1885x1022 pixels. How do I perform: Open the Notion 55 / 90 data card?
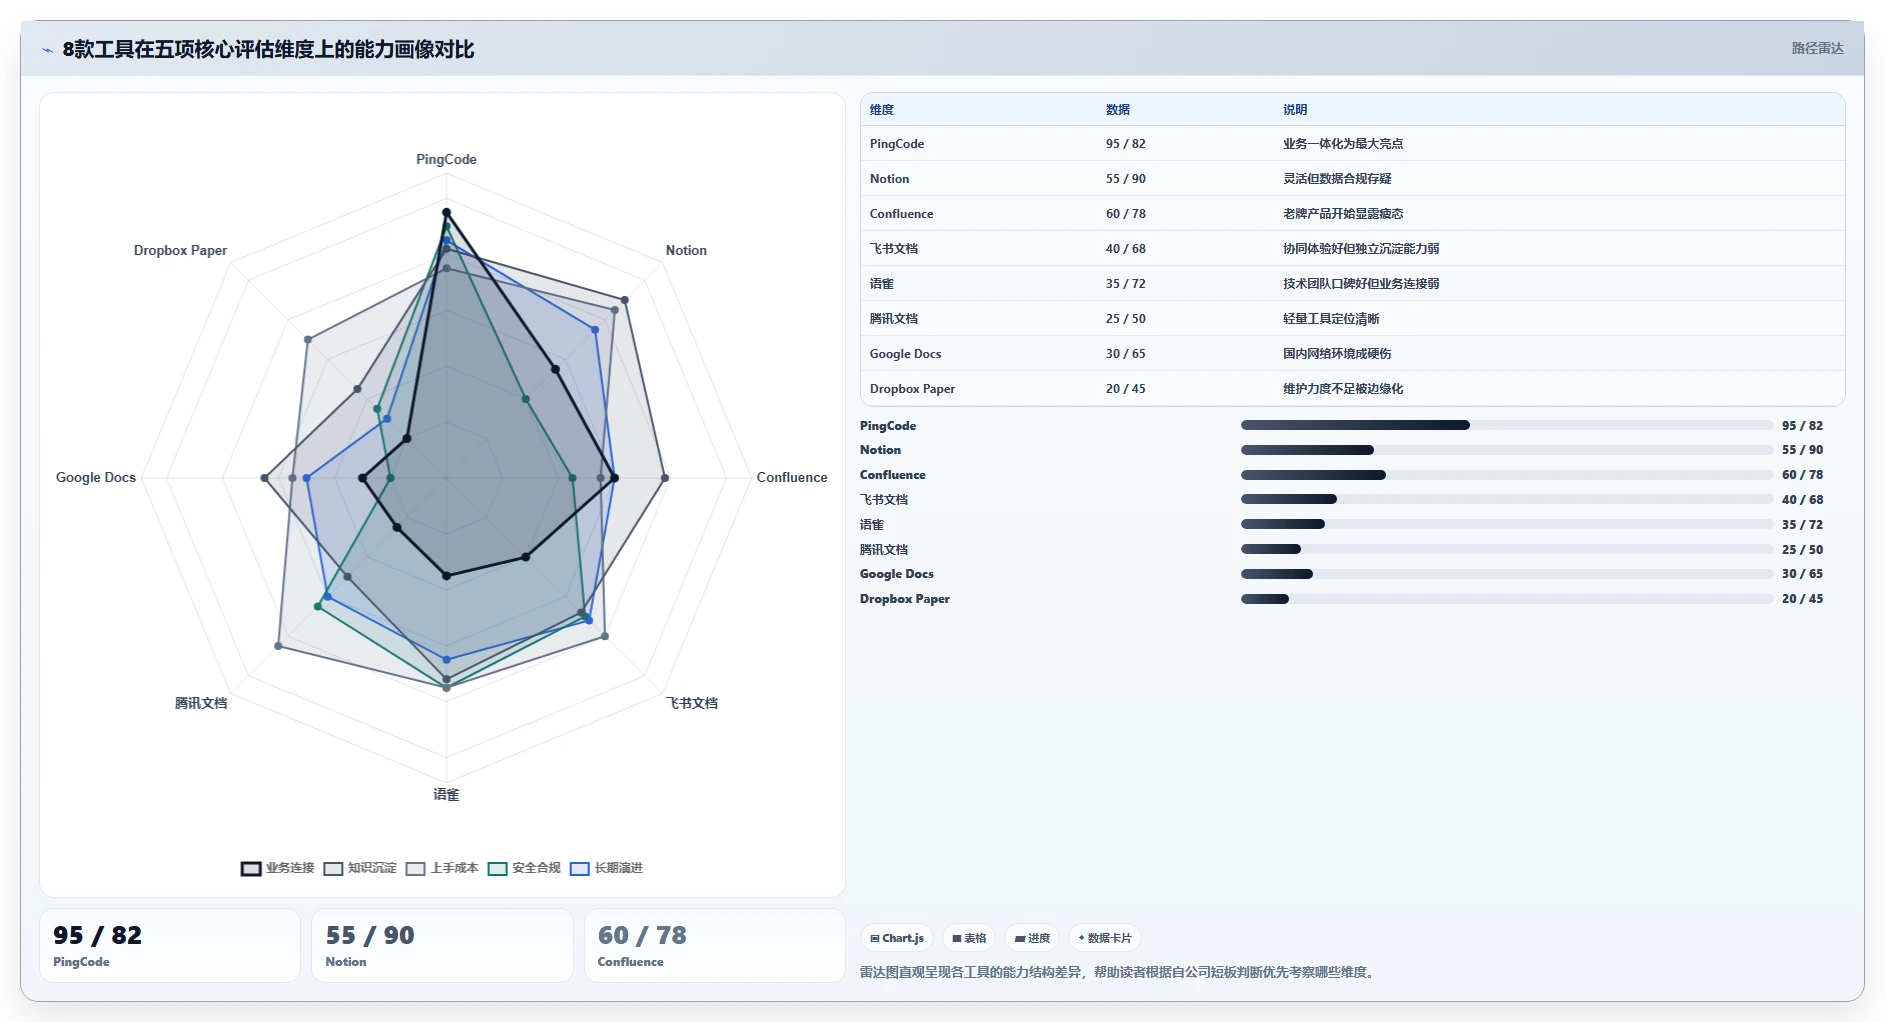click(x=442, y=945)
